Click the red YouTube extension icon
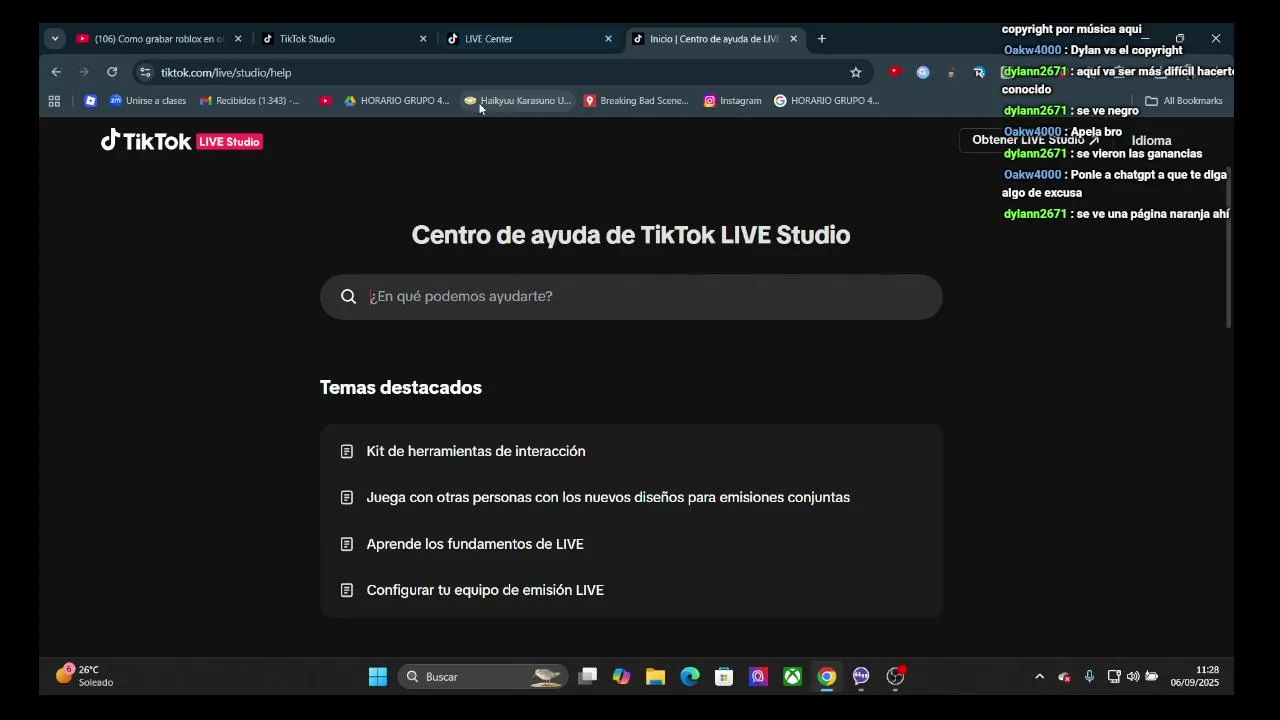The height and width of the screenshot is (720, 1280). (x=895, y=72)
